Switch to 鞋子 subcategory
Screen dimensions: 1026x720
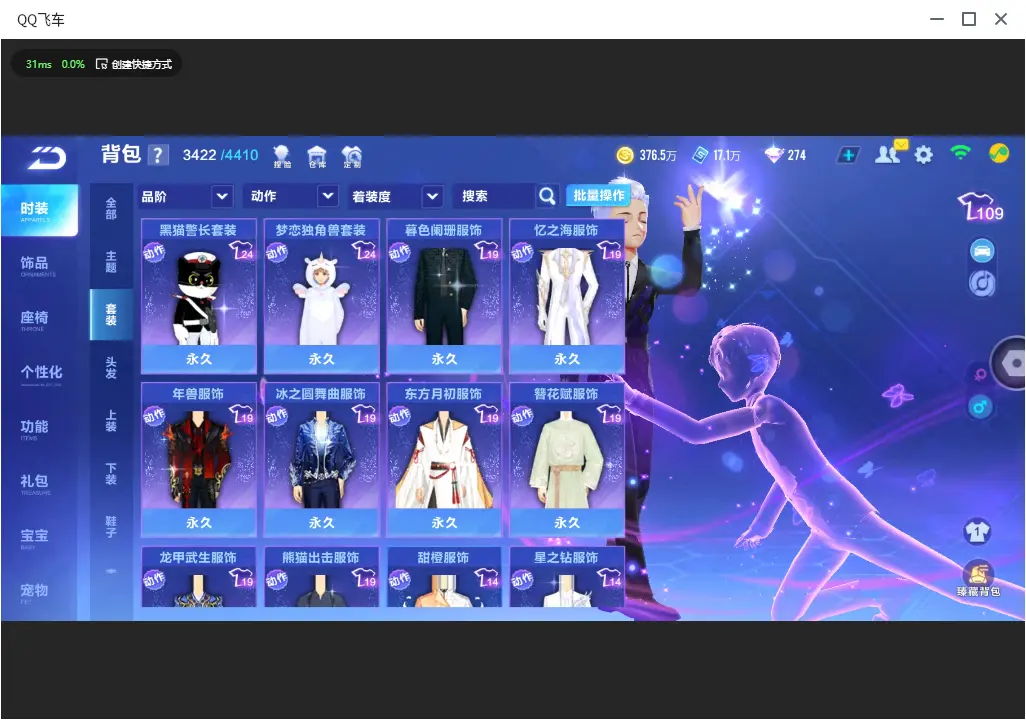click(x=111, y=527)
